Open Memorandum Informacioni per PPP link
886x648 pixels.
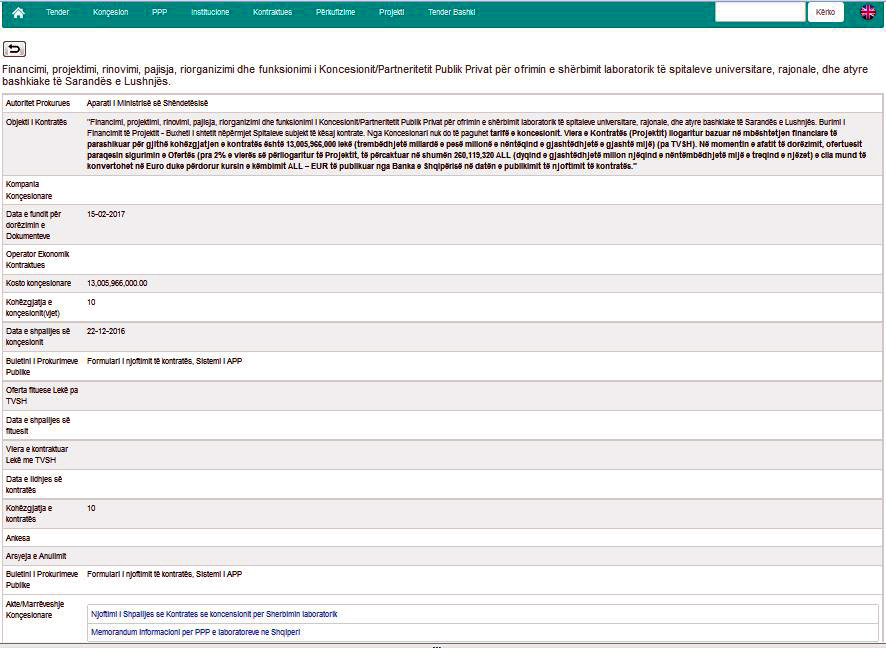(x=196, y=632)
